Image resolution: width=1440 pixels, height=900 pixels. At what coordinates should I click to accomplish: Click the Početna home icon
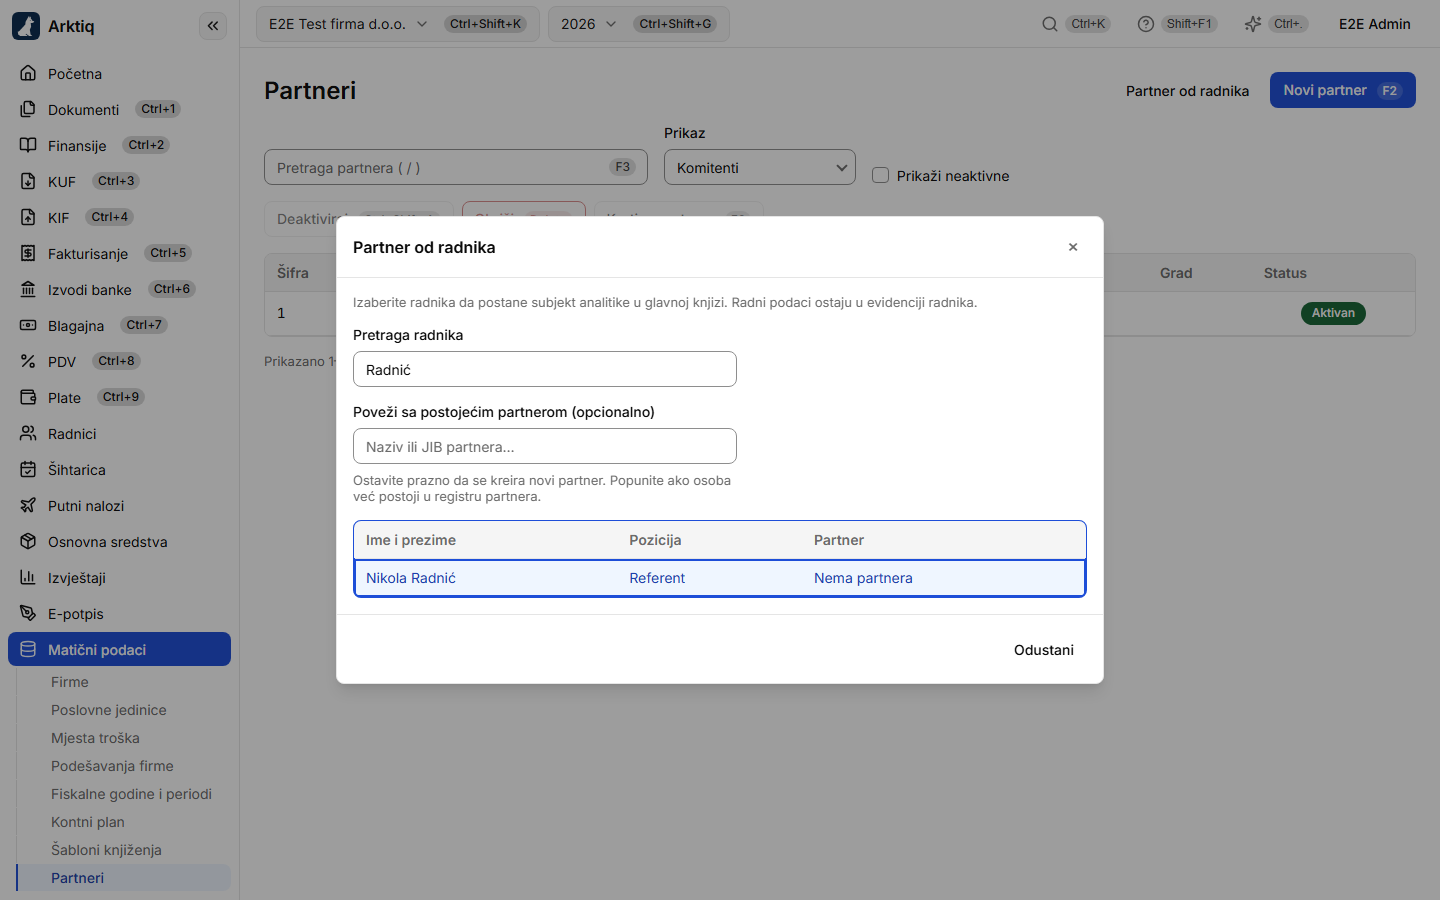pyautogui.click(x=28, y=73)
